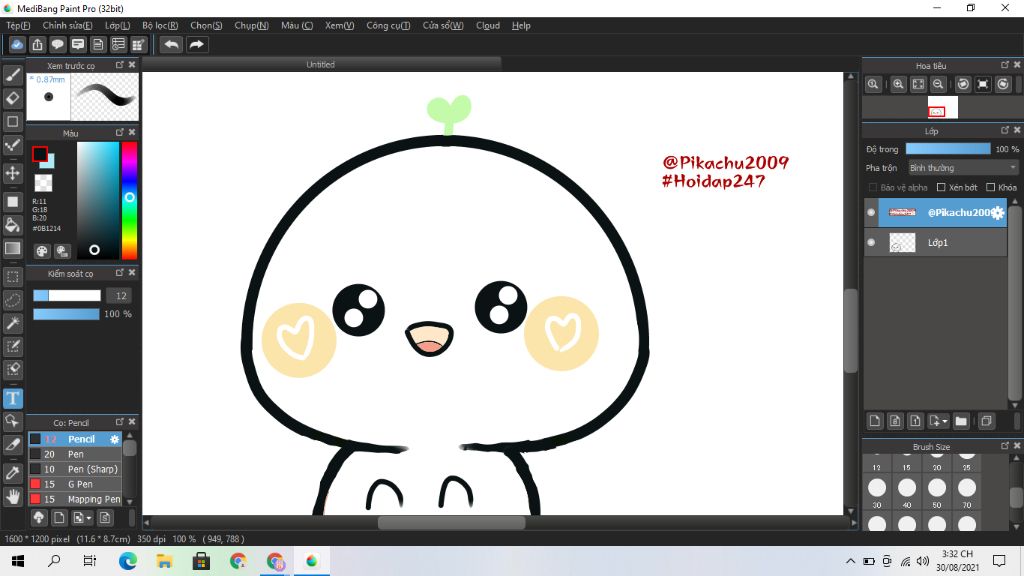Select the rectangular Selection tool
The height and width of the screenshot is (576, 1024).
[12, 276]
